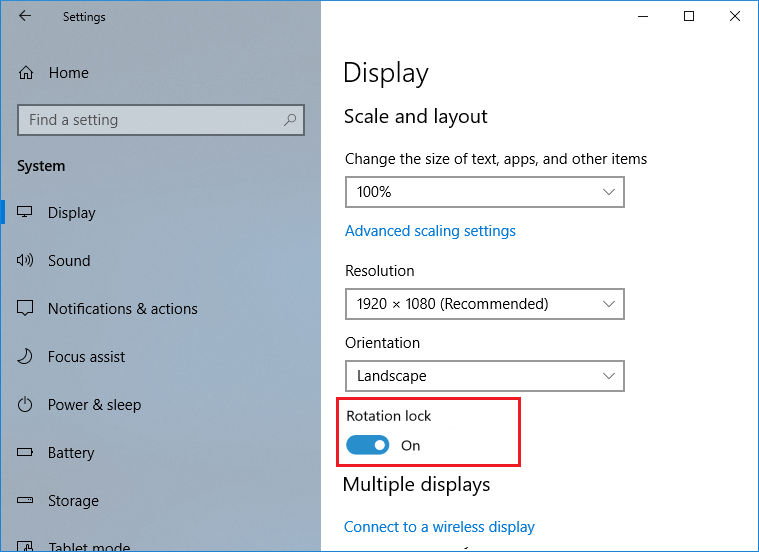The image size is (759, 552).
Task: Click the Find a setting field
Action: click(x=150, y=120)
